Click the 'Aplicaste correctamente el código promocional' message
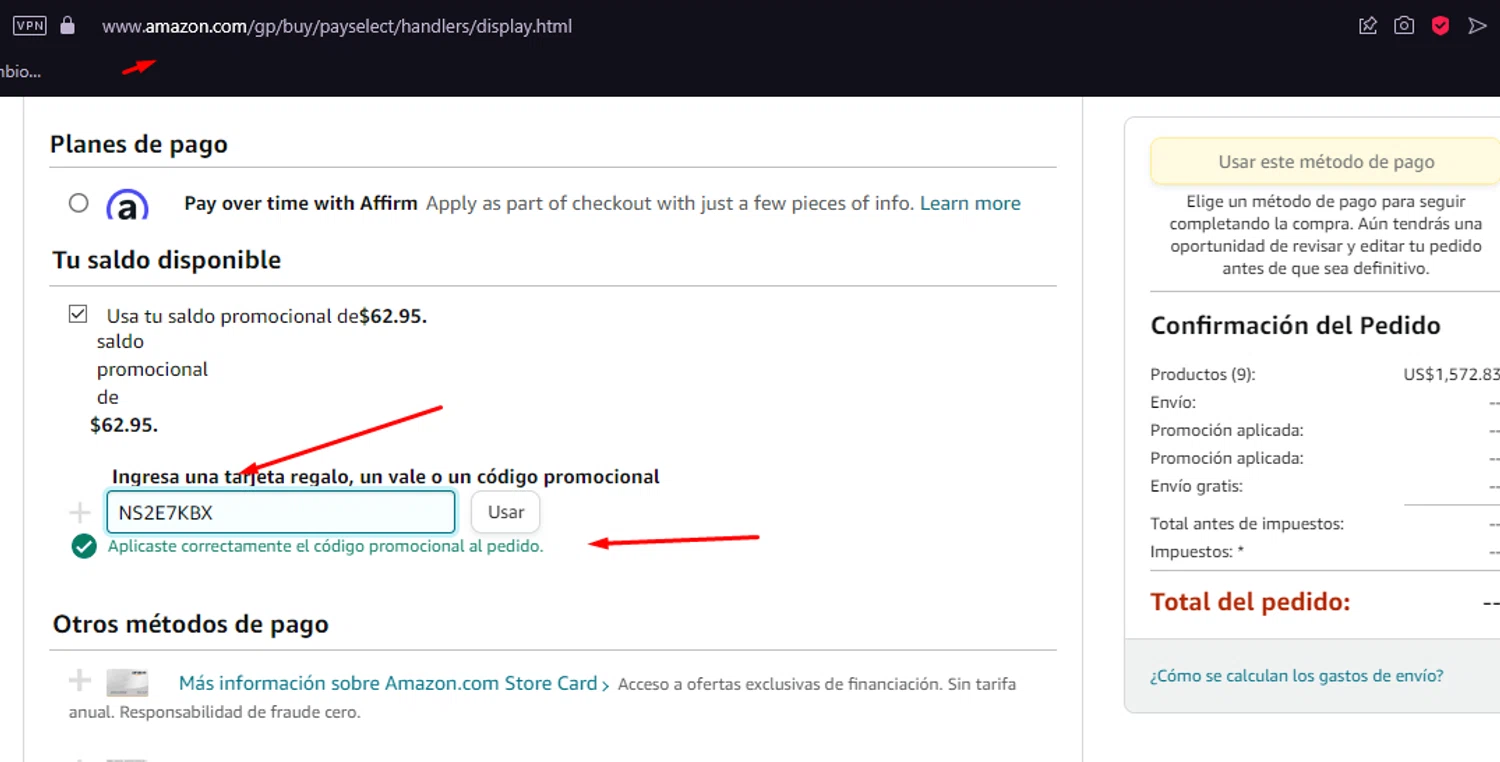 326,547
